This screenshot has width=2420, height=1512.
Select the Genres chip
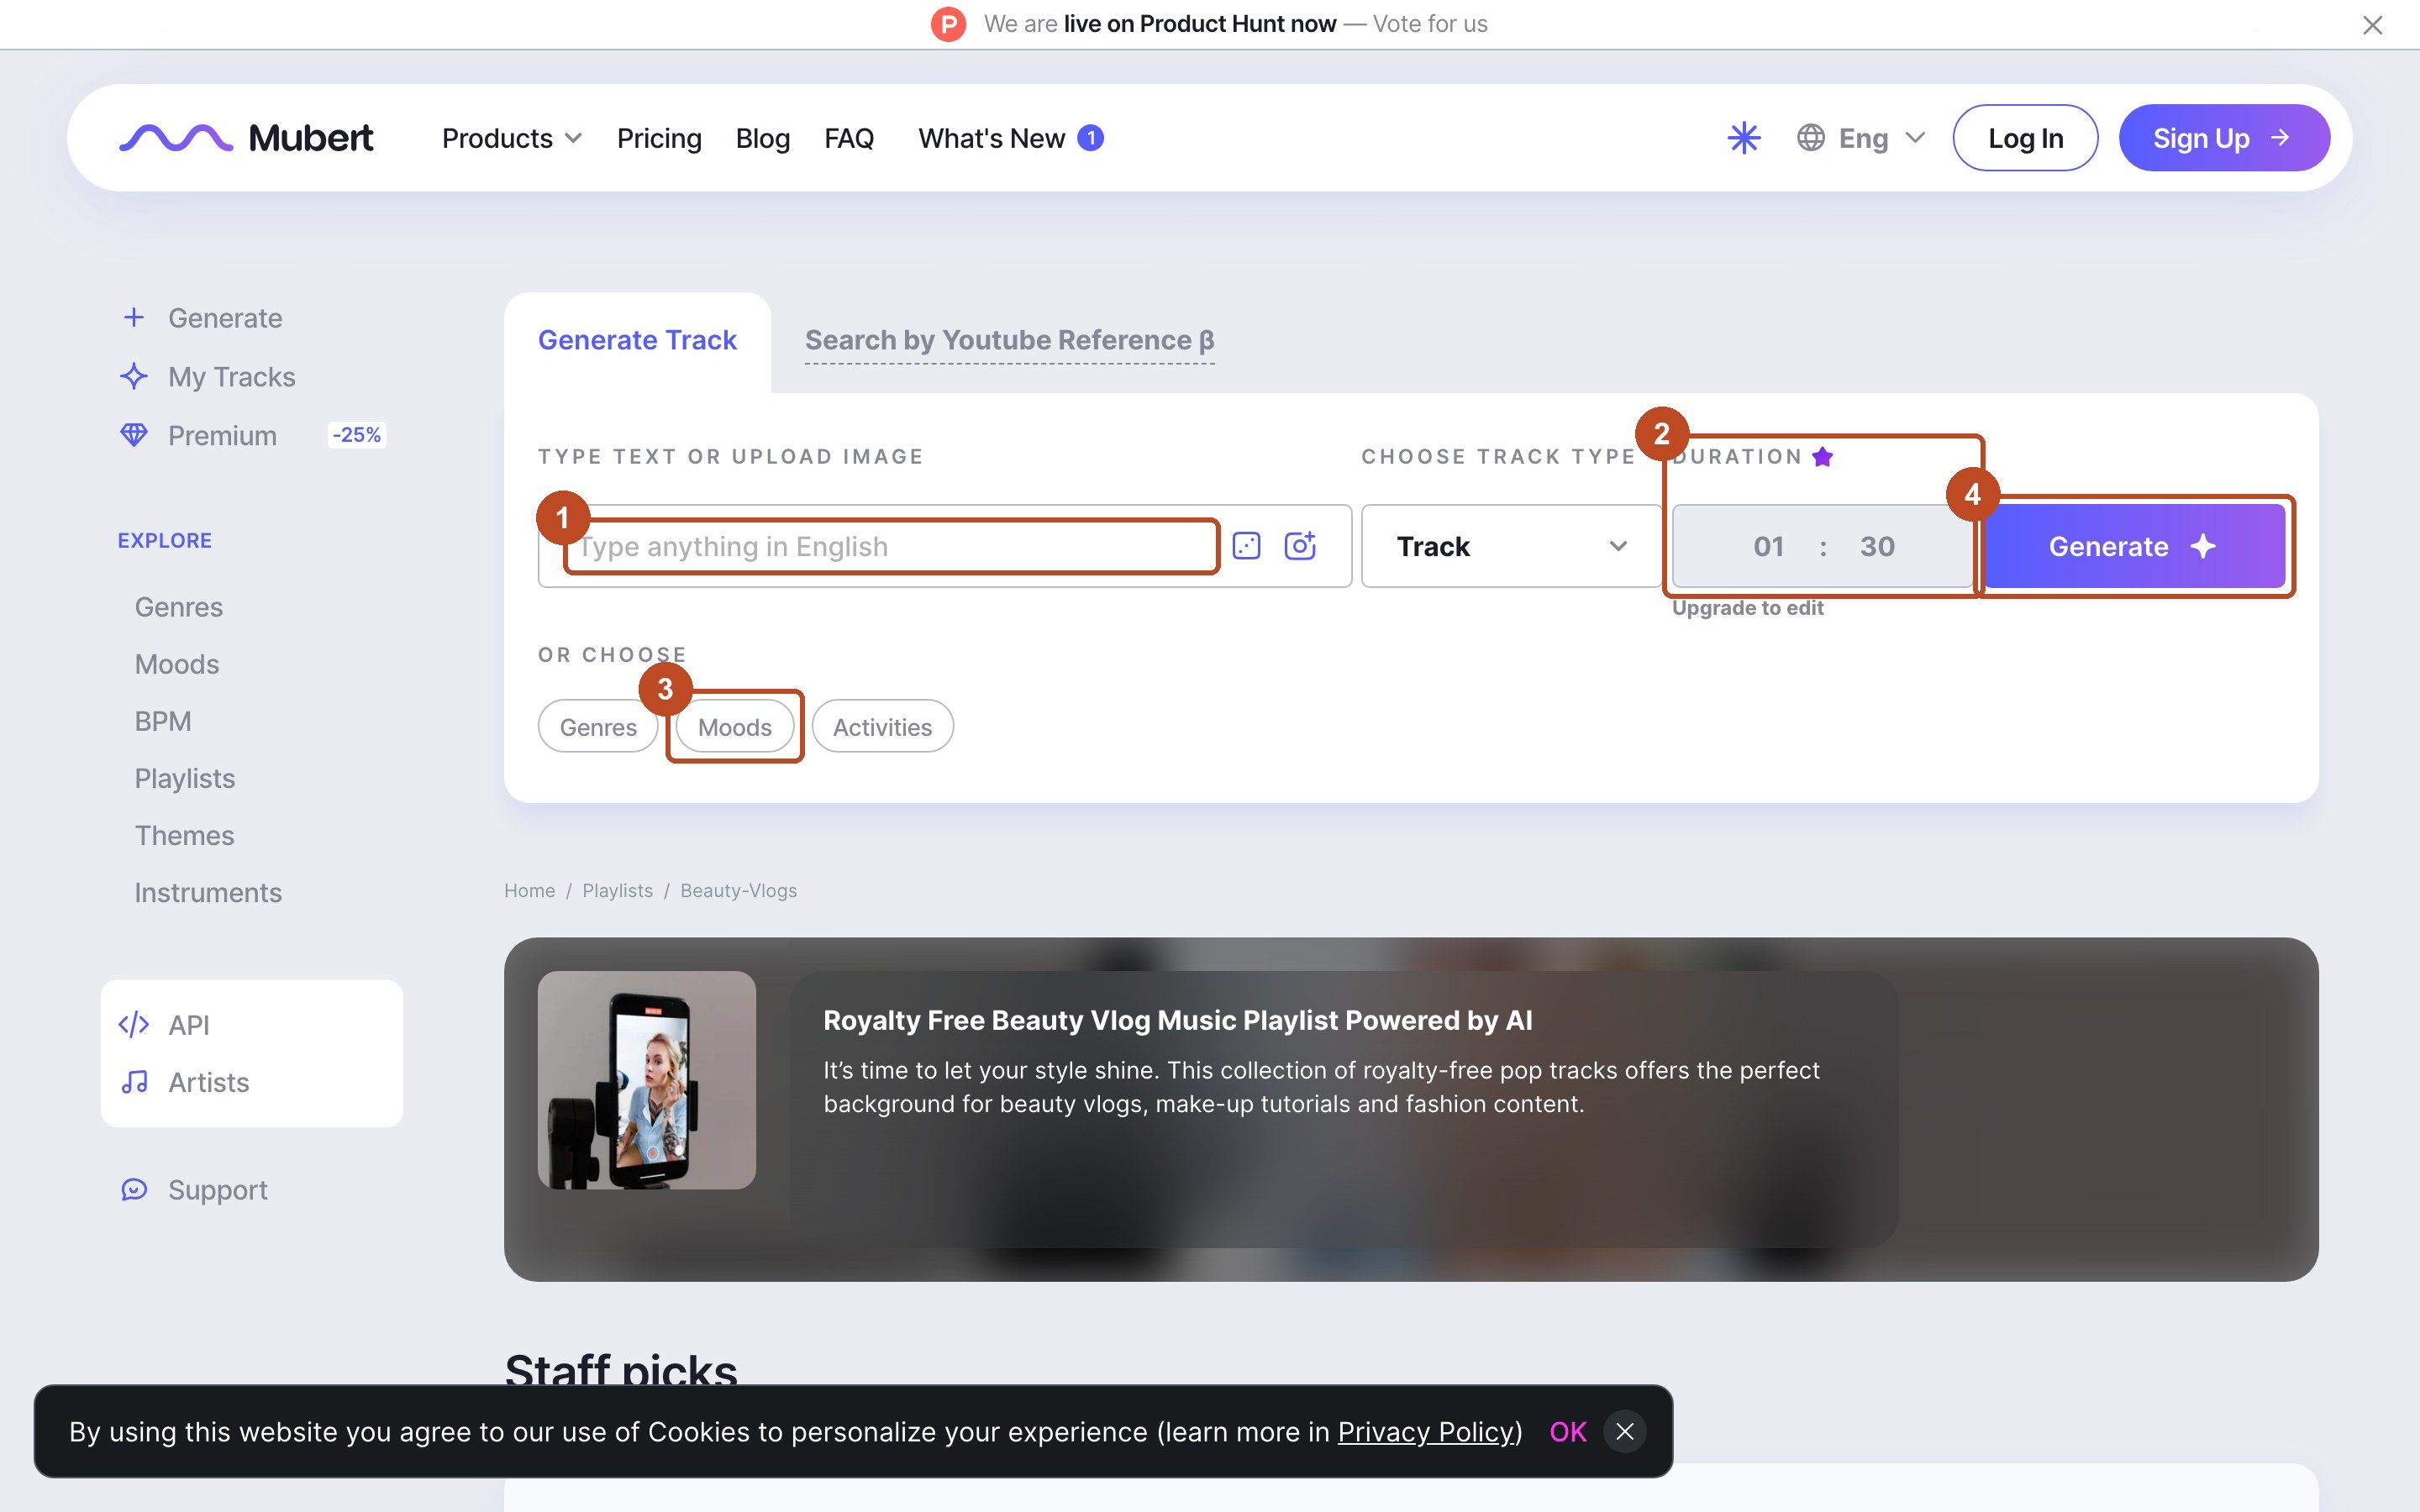click(598, 727)
